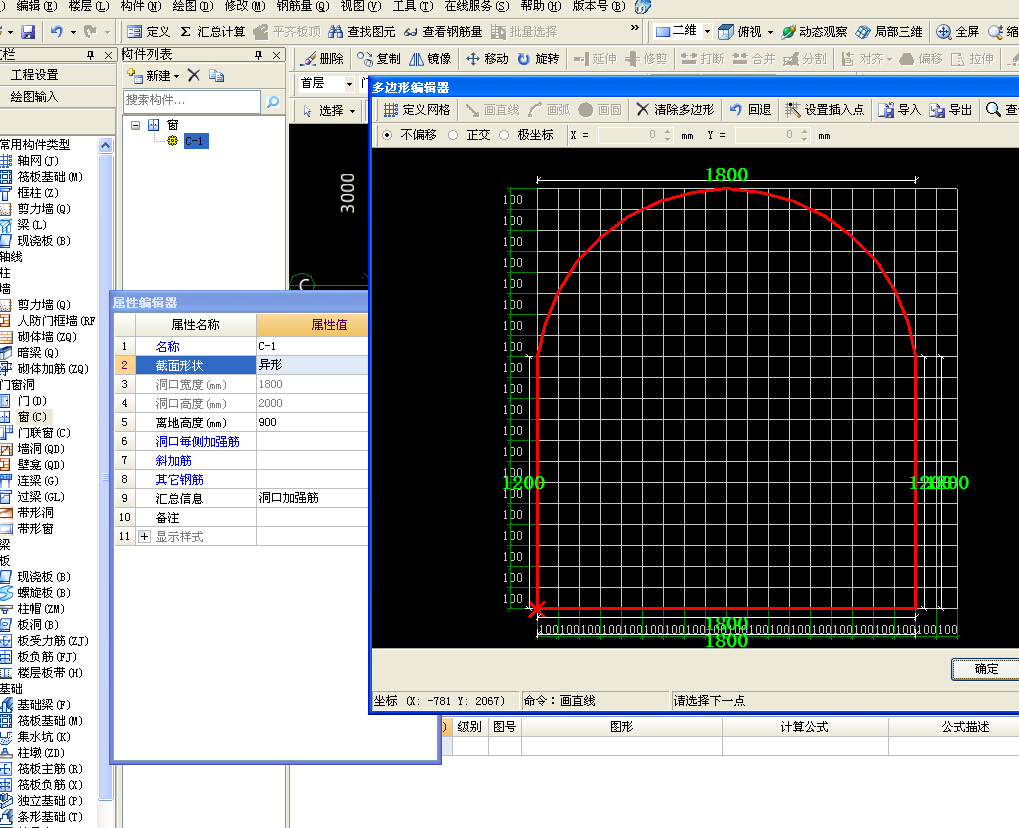
Task: Click the Undo arrow icon
Action: [57, 31]
